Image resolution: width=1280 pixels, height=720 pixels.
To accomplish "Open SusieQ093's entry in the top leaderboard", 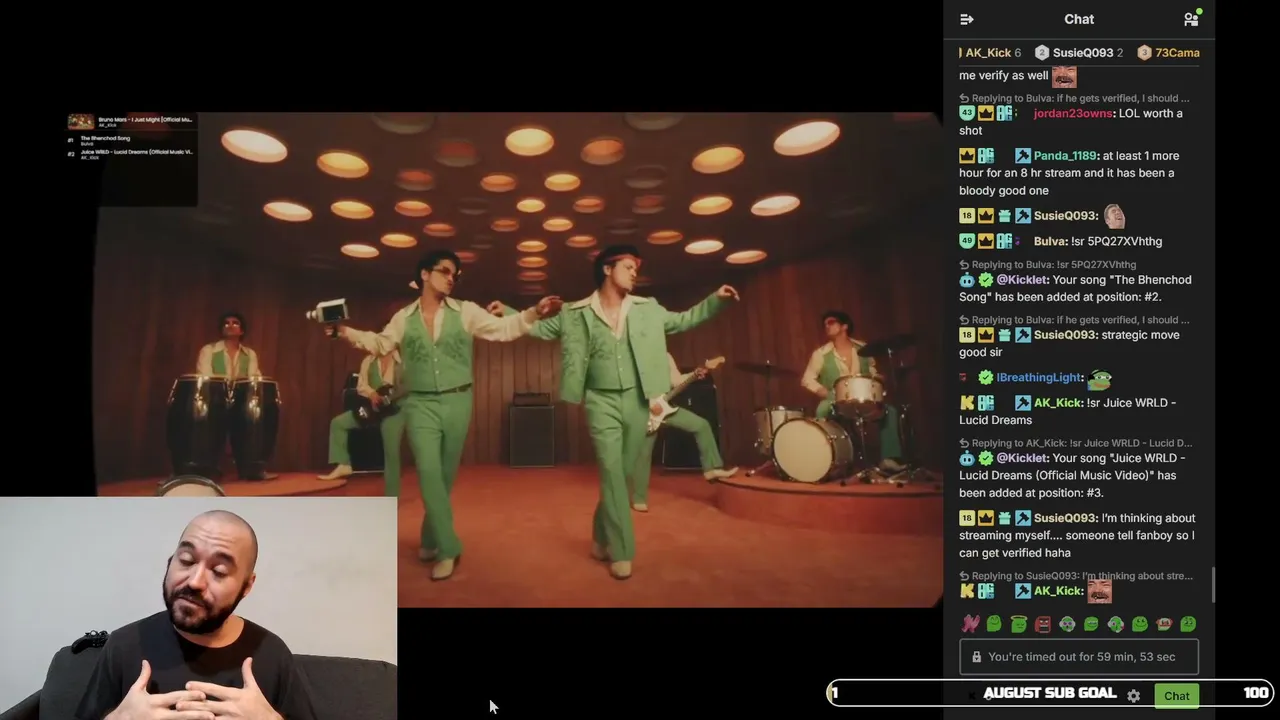I will 1079,53.
